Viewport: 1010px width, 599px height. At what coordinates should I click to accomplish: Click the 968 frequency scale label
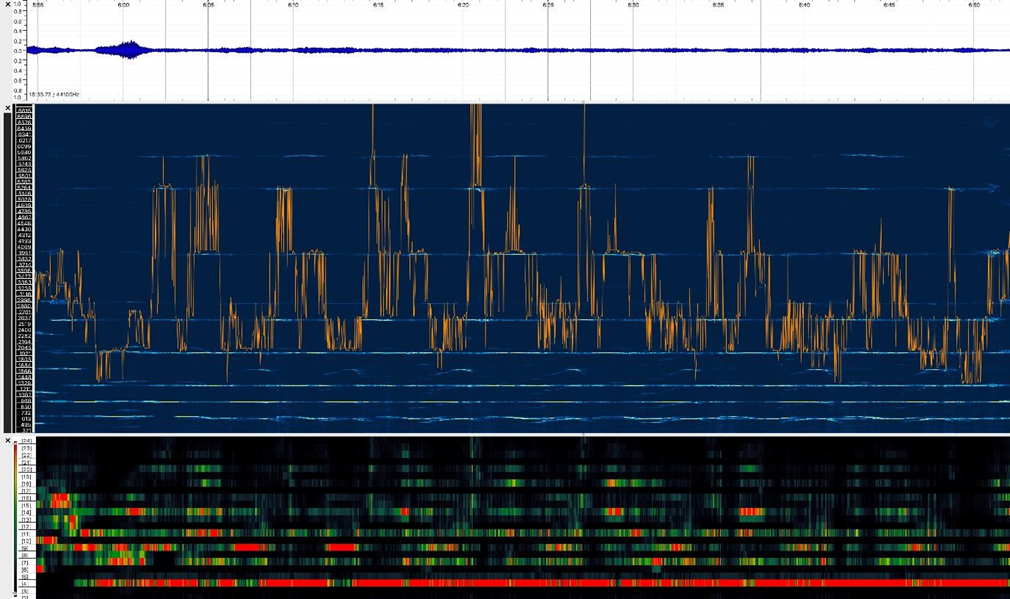tap(26, 401)
